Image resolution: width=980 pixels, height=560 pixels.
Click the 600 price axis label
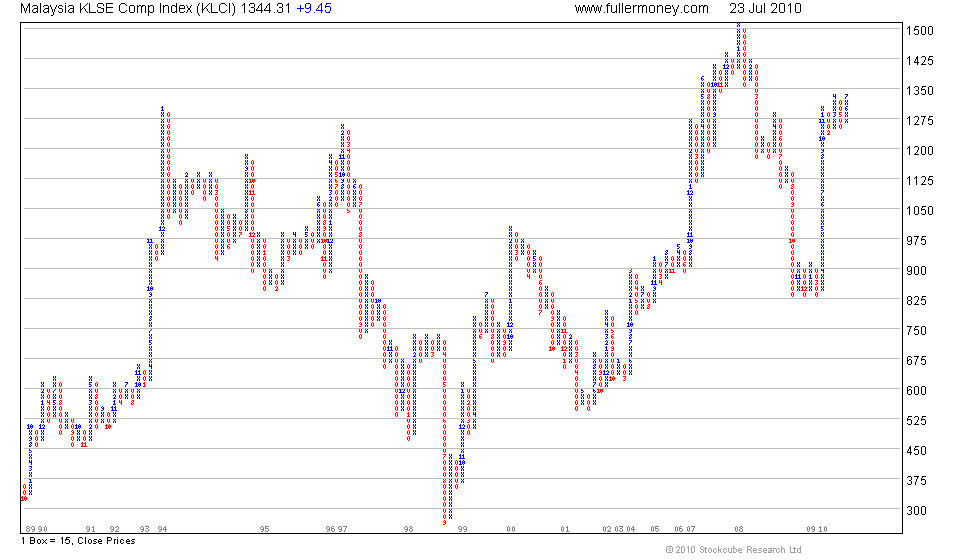click(x=916, y=391)
